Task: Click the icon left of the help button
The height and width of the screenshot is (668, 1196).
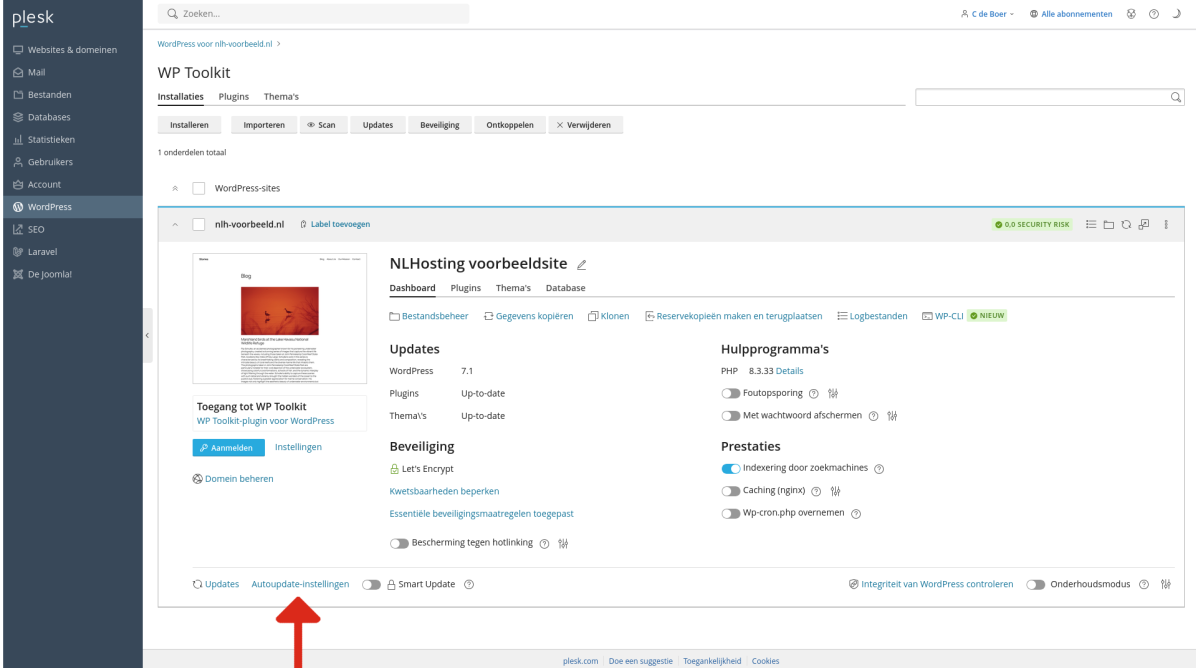Action: point(1131,14)
